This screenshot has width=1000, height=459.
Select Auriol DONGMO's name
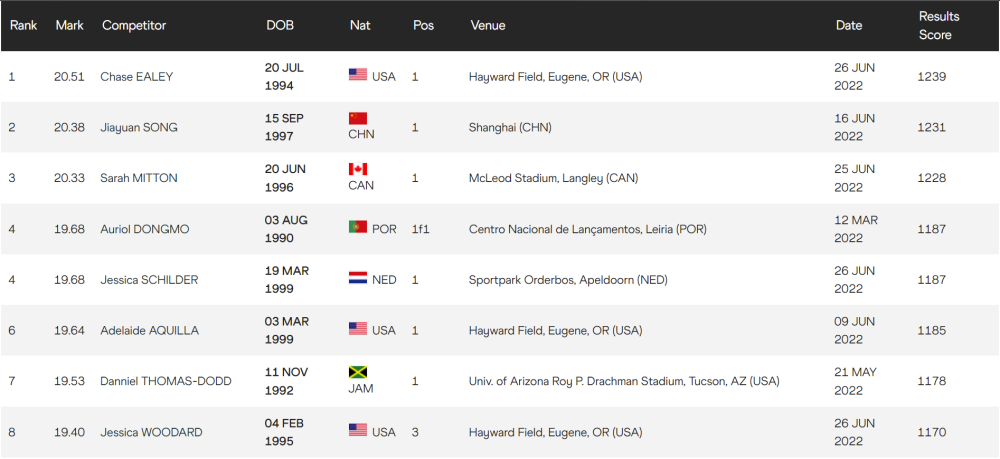click(x=144, y=229)
